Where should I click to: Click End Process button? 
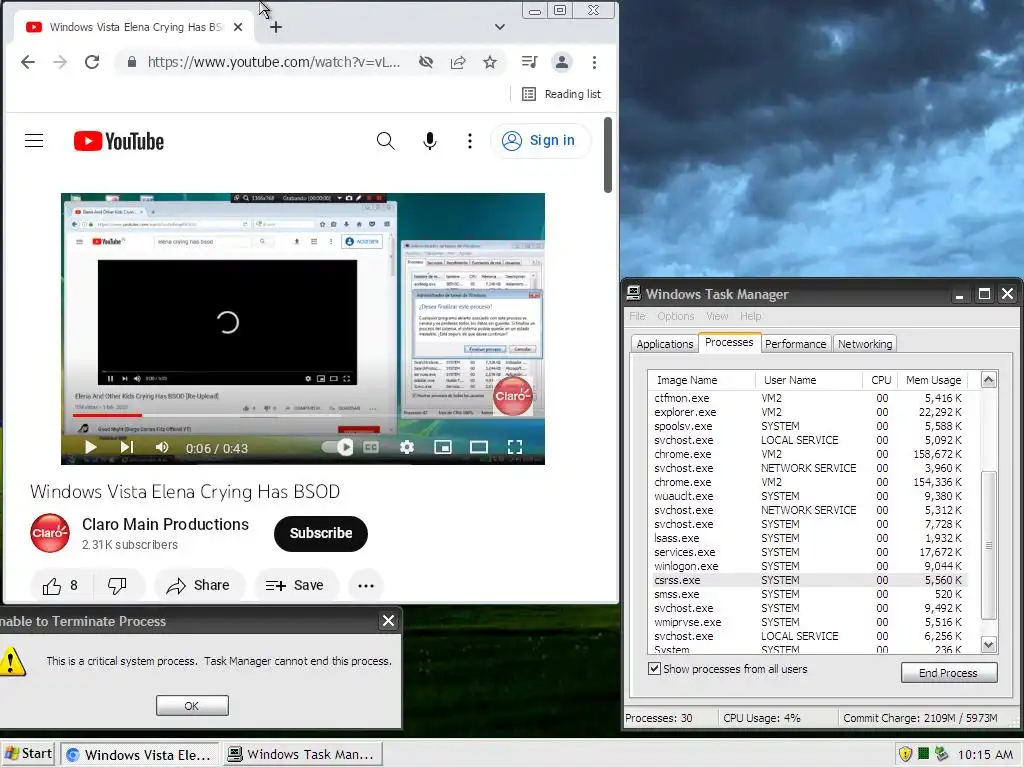pyautogui.click(x=948, y=673)
